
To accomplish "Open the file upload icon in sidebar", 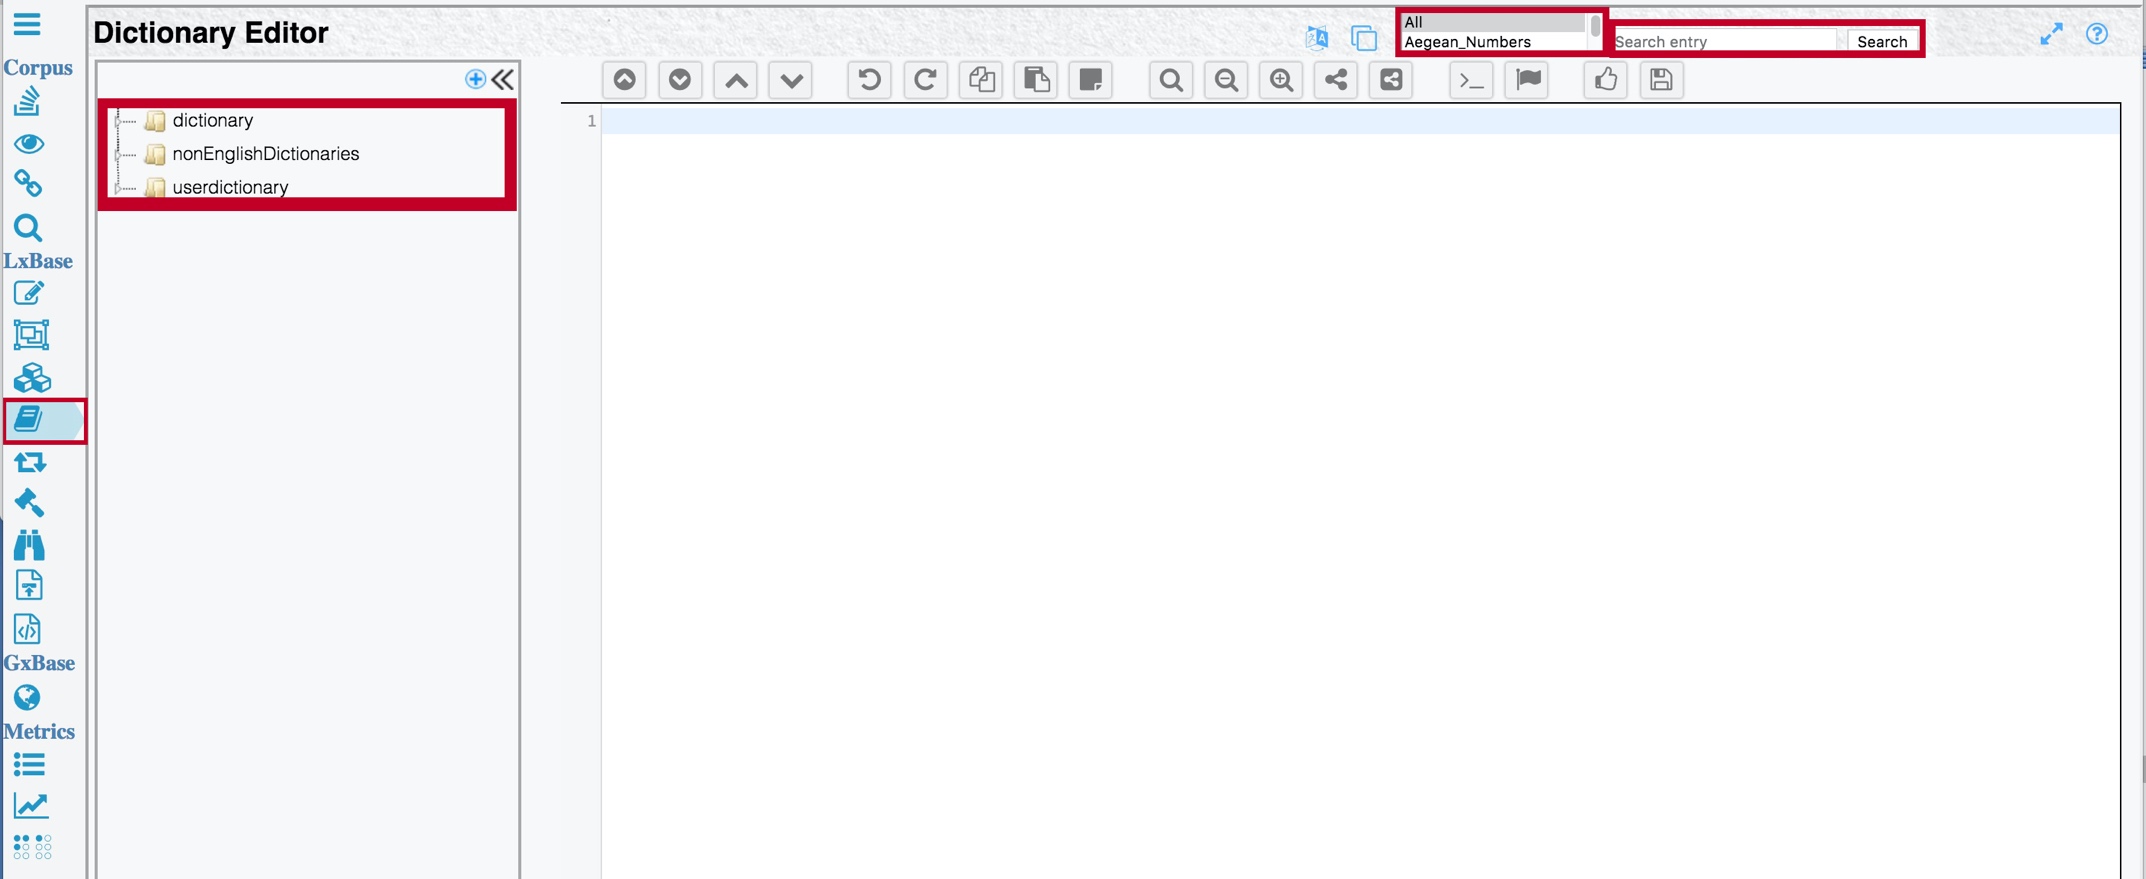I will pos(29,586).
